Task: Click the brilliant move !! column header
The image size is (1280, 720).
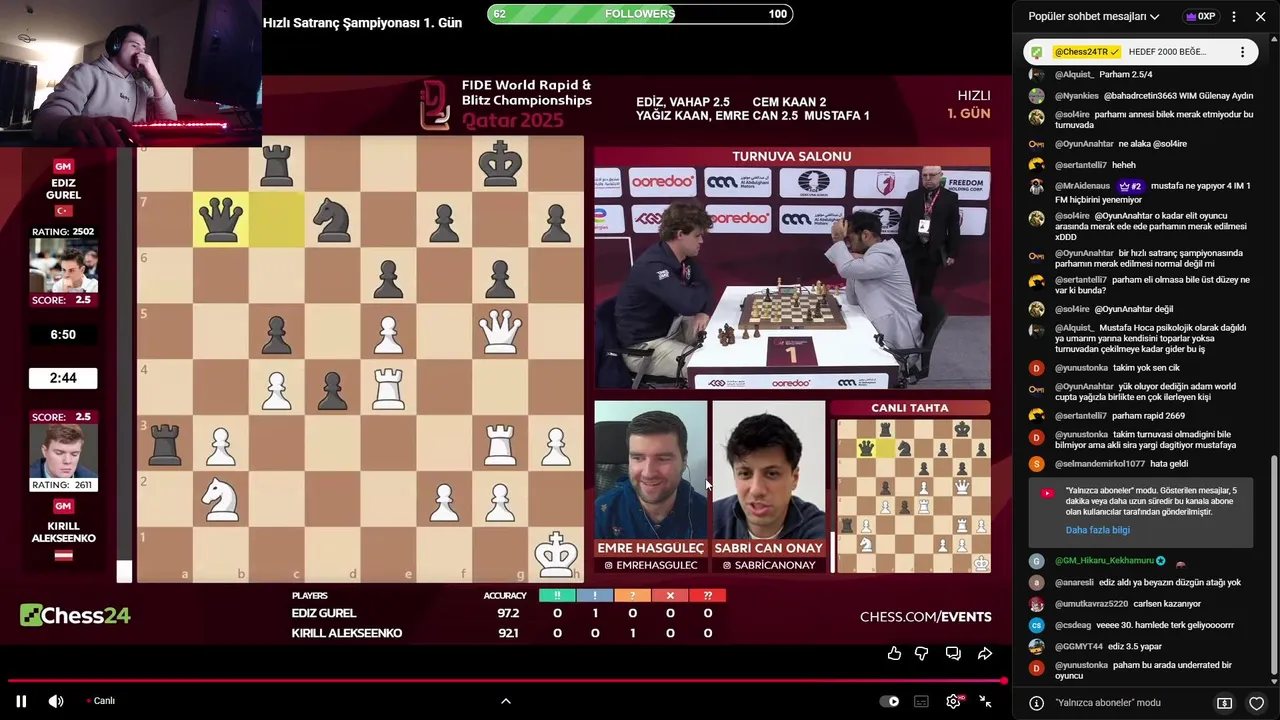Action: (557, 595)
